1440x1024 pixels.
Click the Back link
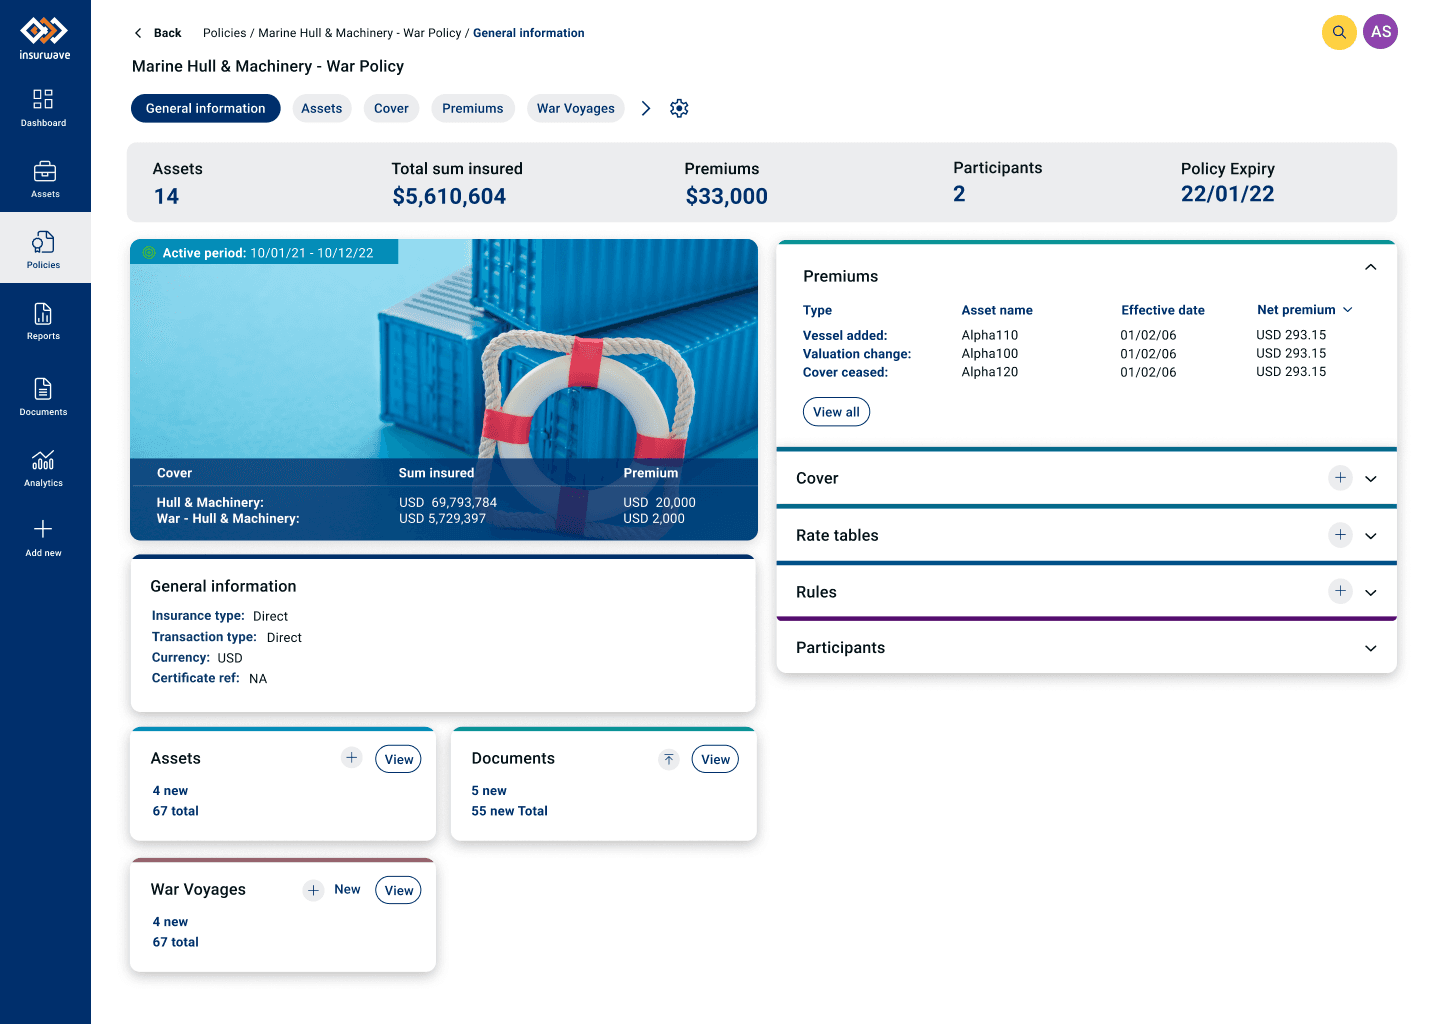click(168, 33)
